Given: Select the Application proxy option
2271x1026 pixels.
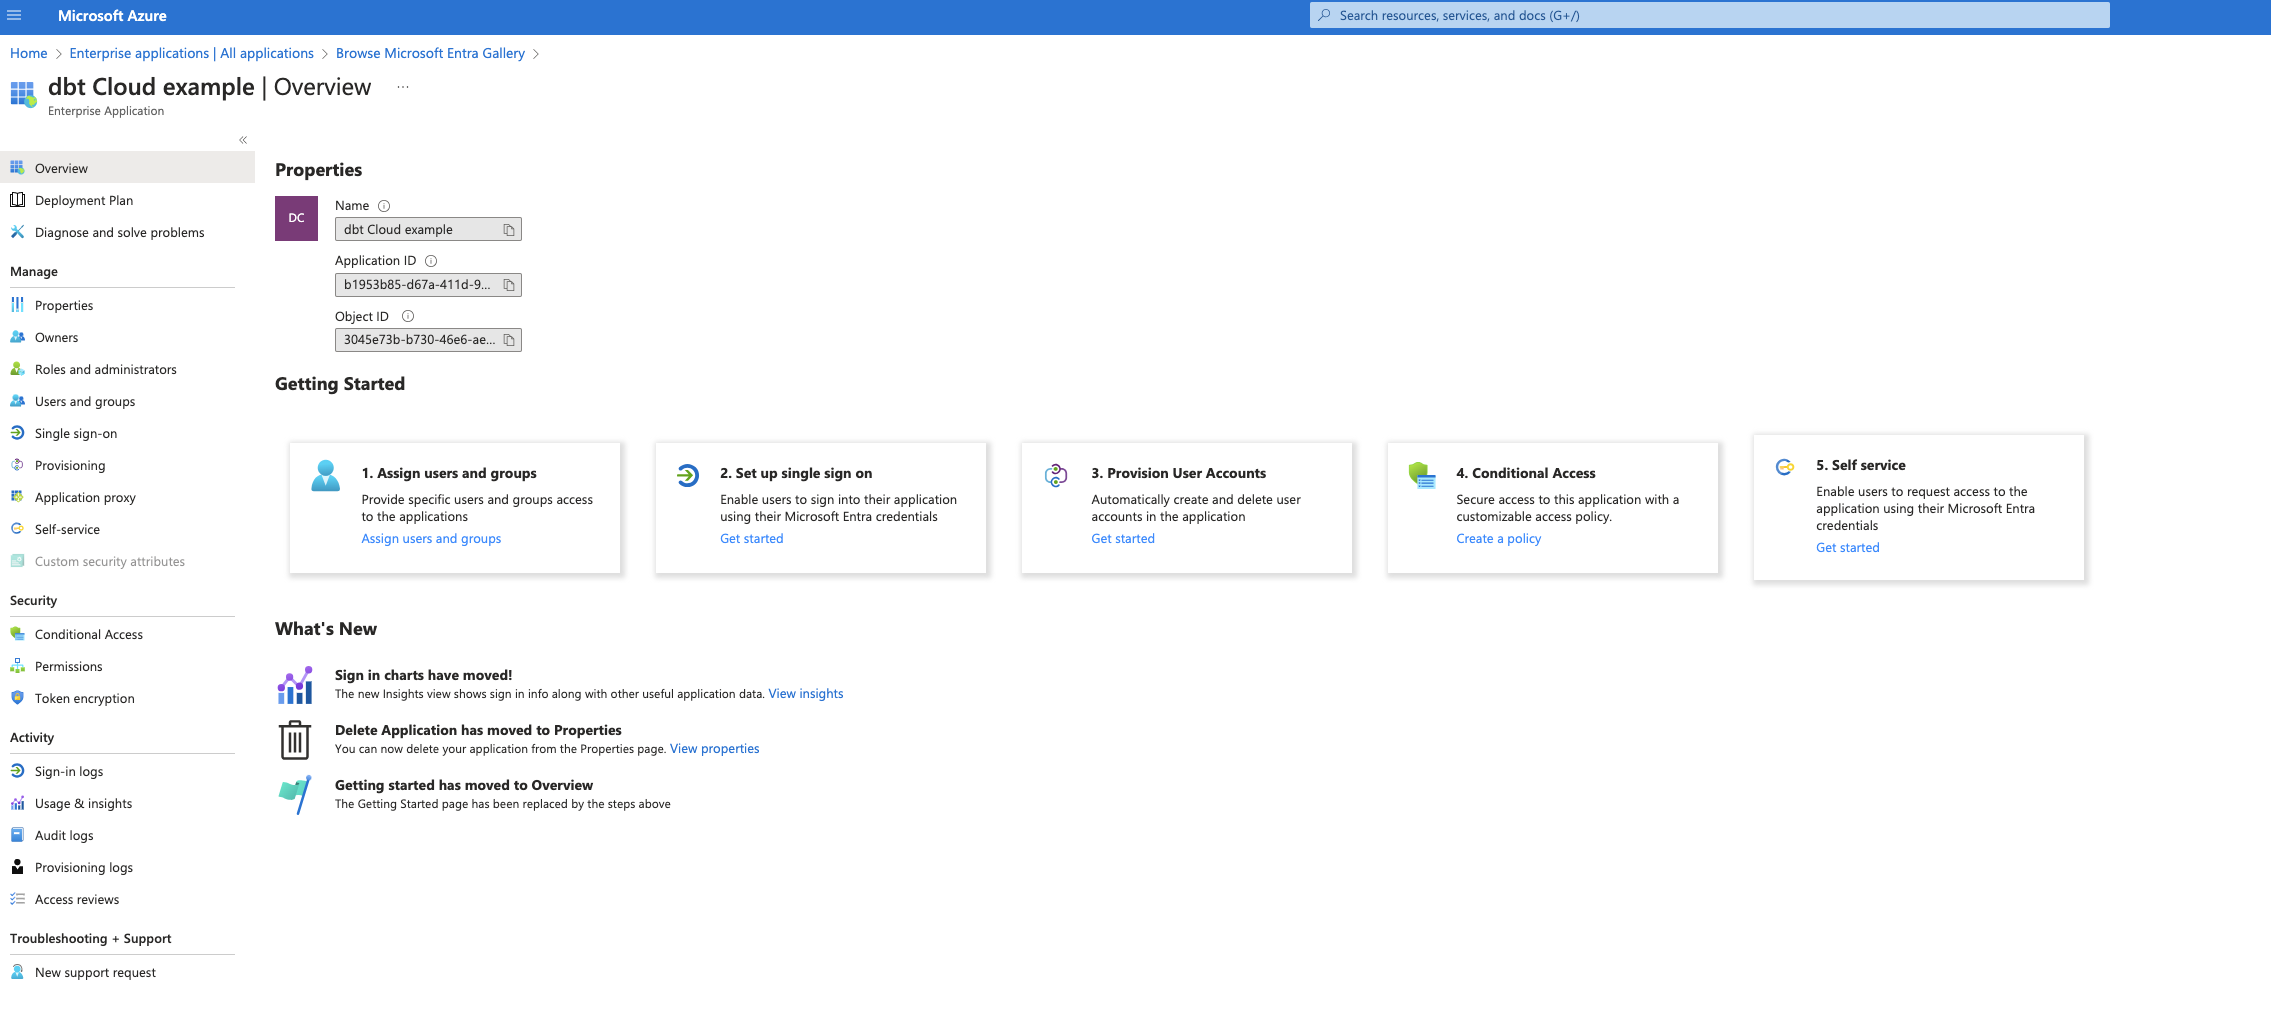Looking at the screenshot, I should [x=85, y=497].
